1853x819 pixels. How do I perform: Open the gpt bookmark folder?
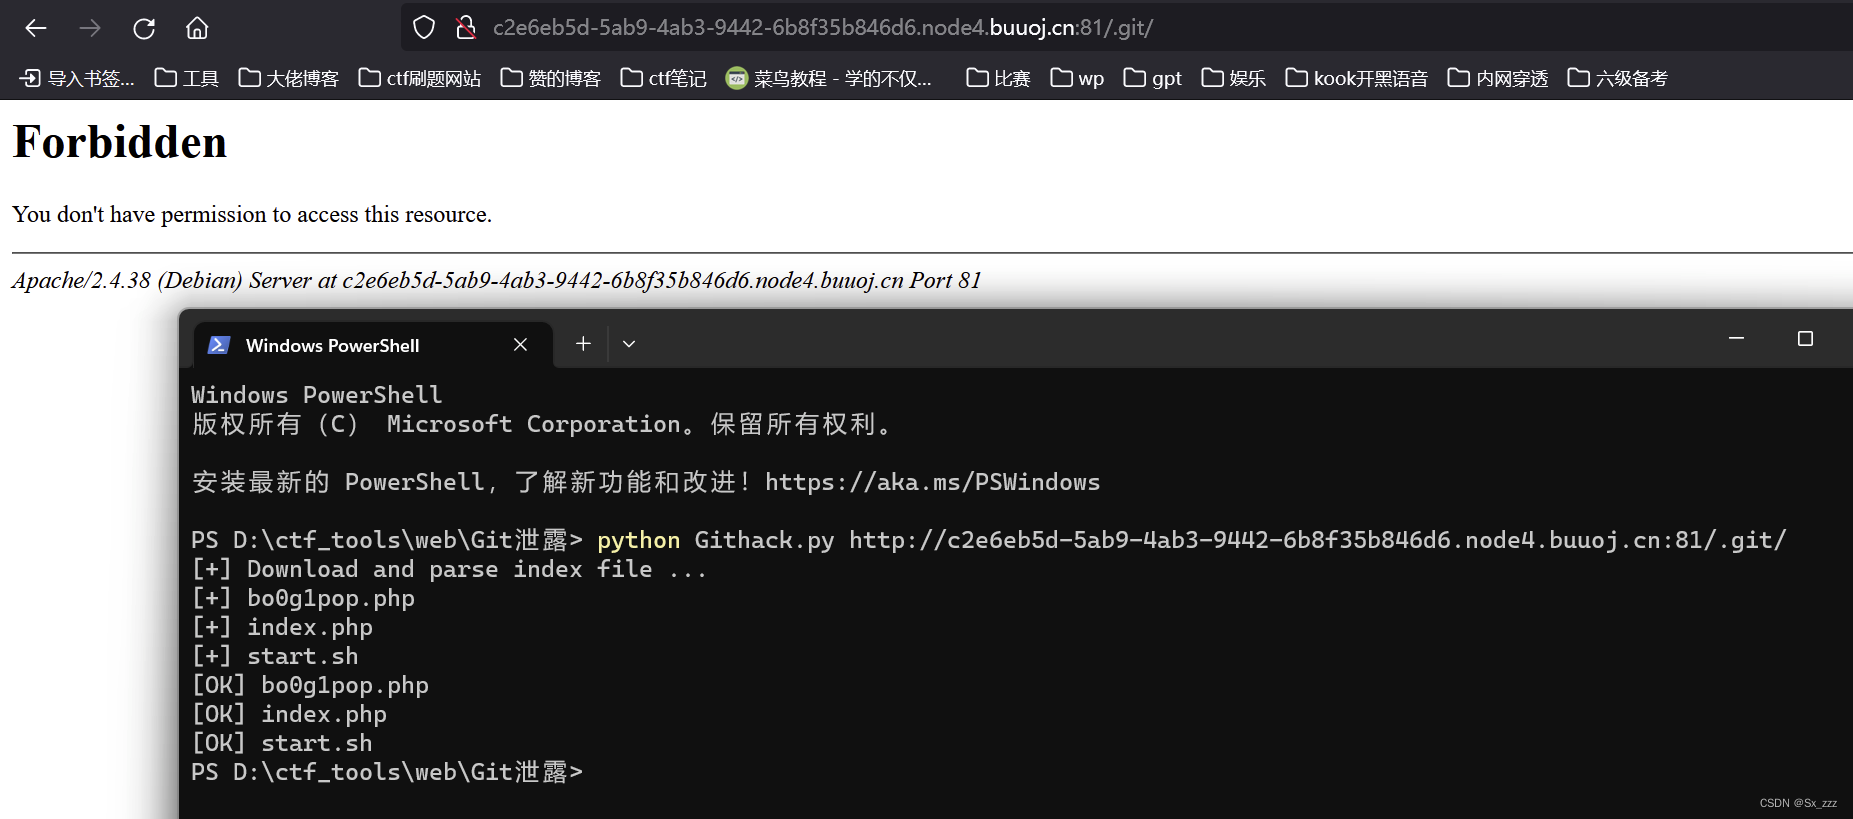coord(1153,78)
